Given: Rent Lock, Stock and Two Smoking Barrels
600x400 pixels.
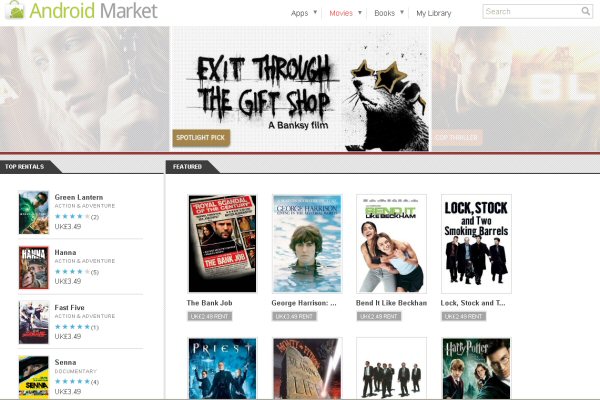Looking at the screenshot, I should pos(464,317).
